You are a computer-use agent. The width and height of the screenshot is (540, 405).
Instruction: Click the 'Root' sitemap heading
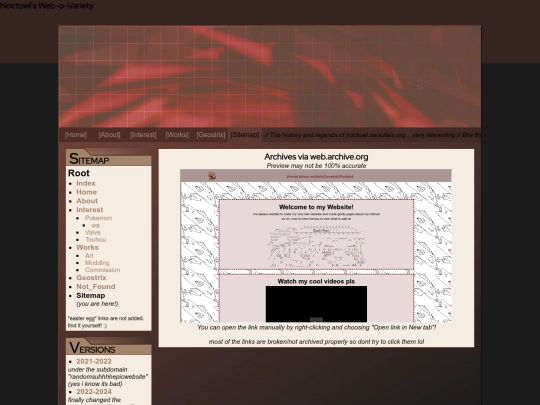(79, 173)
